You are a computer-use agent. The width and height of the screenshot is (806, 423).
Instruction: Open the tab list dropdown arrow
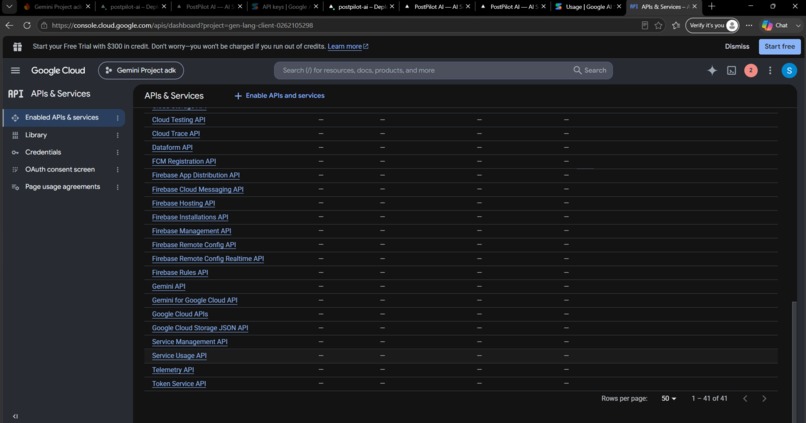click(x=9, y=7)
